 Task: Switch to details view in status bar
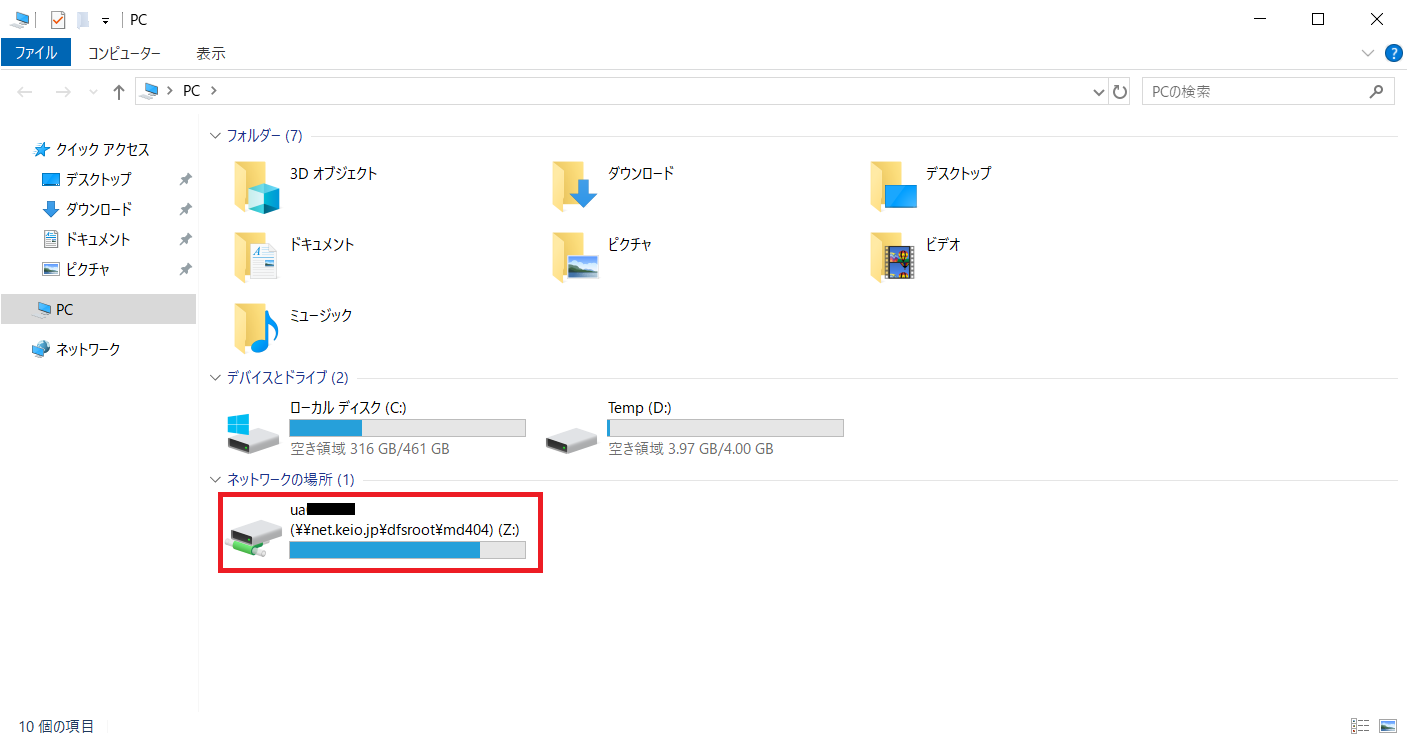point(1360,726)
